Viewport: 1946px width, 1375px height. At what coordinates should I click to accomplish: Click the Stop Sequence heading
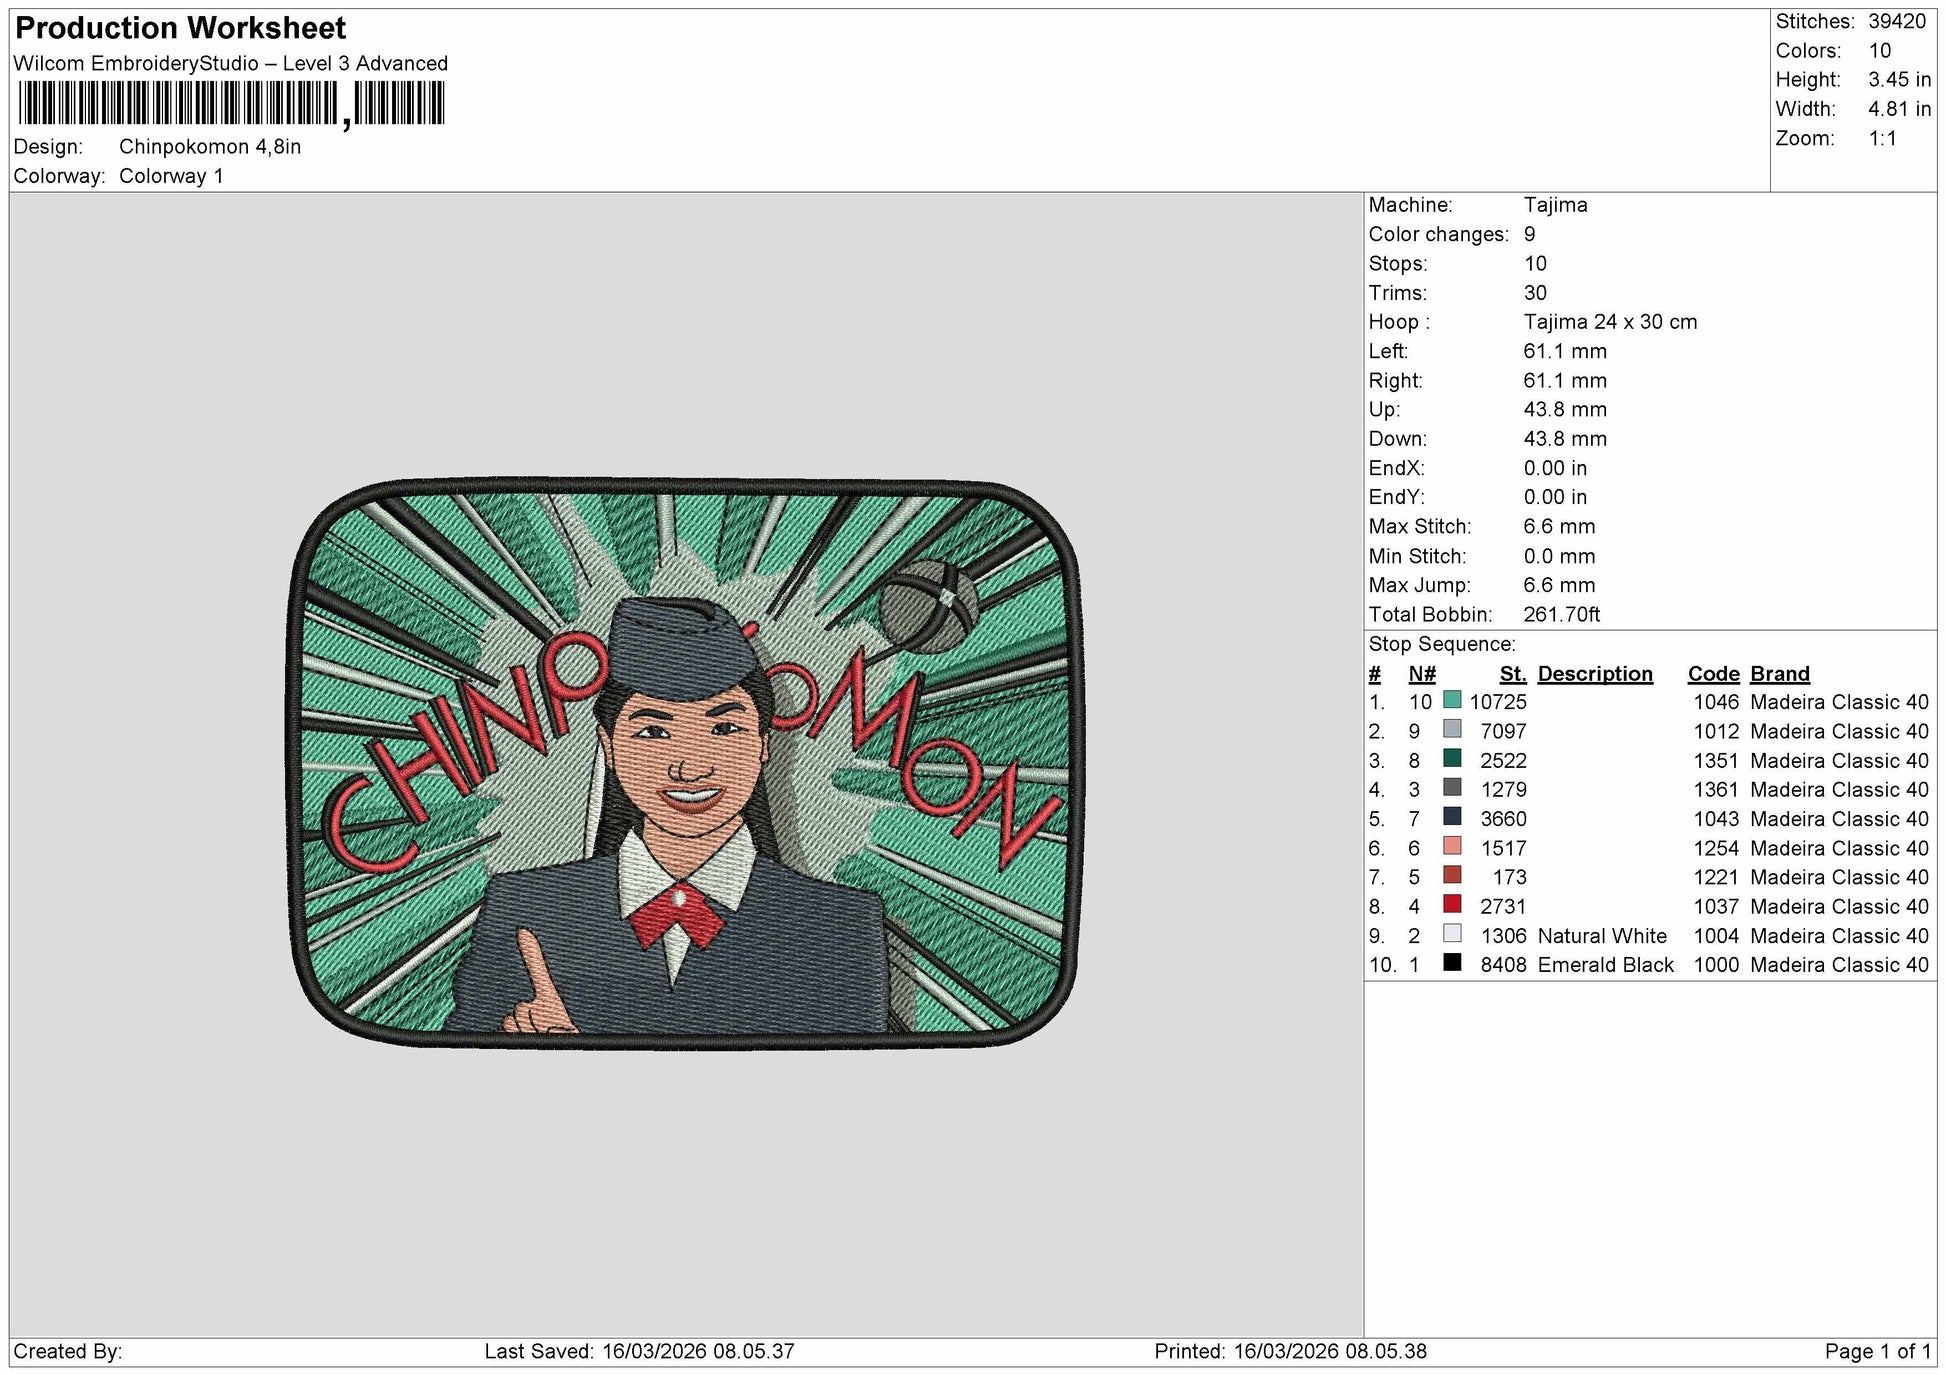pos(1442,644)
